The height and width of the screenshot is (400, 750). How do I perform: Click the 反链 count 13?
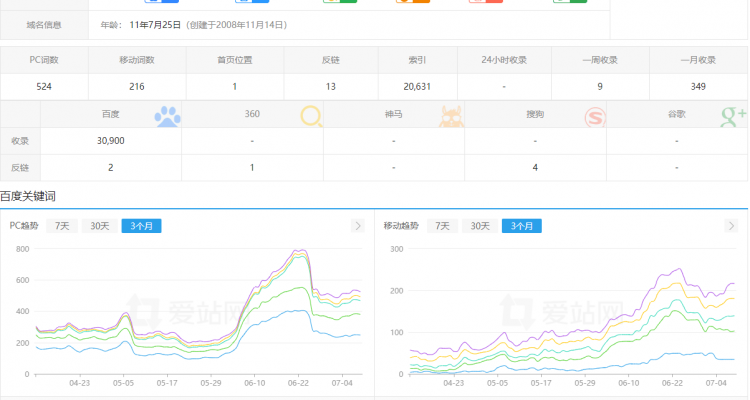[x=330, y=87]
